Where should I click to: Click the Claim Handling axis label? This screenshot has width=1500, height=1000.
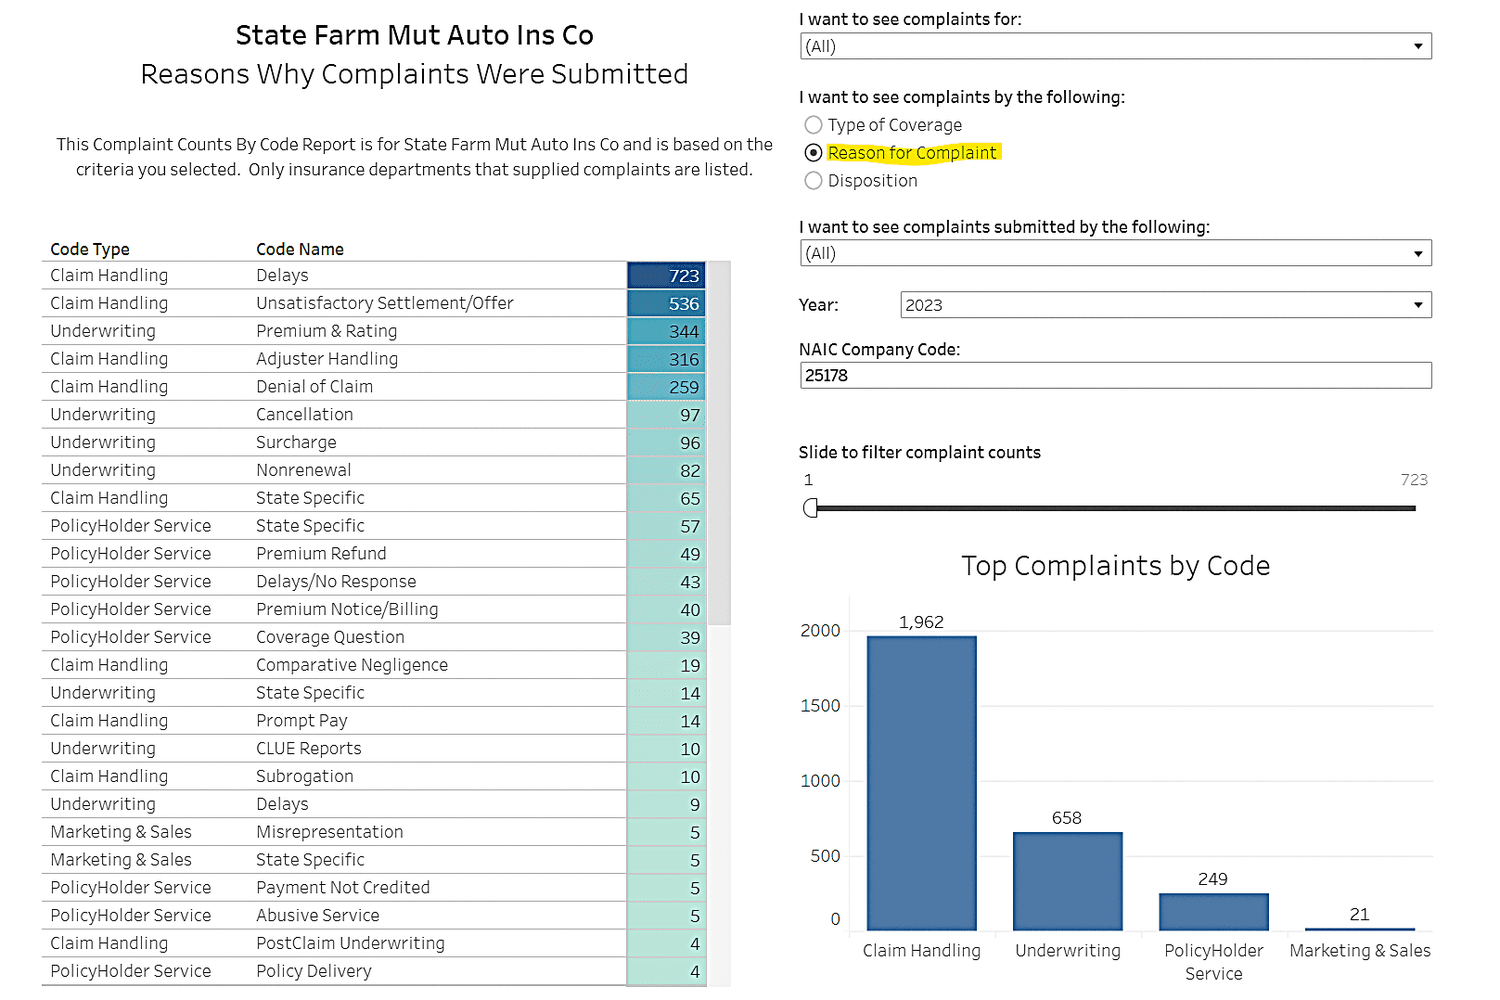click(922, 950)
